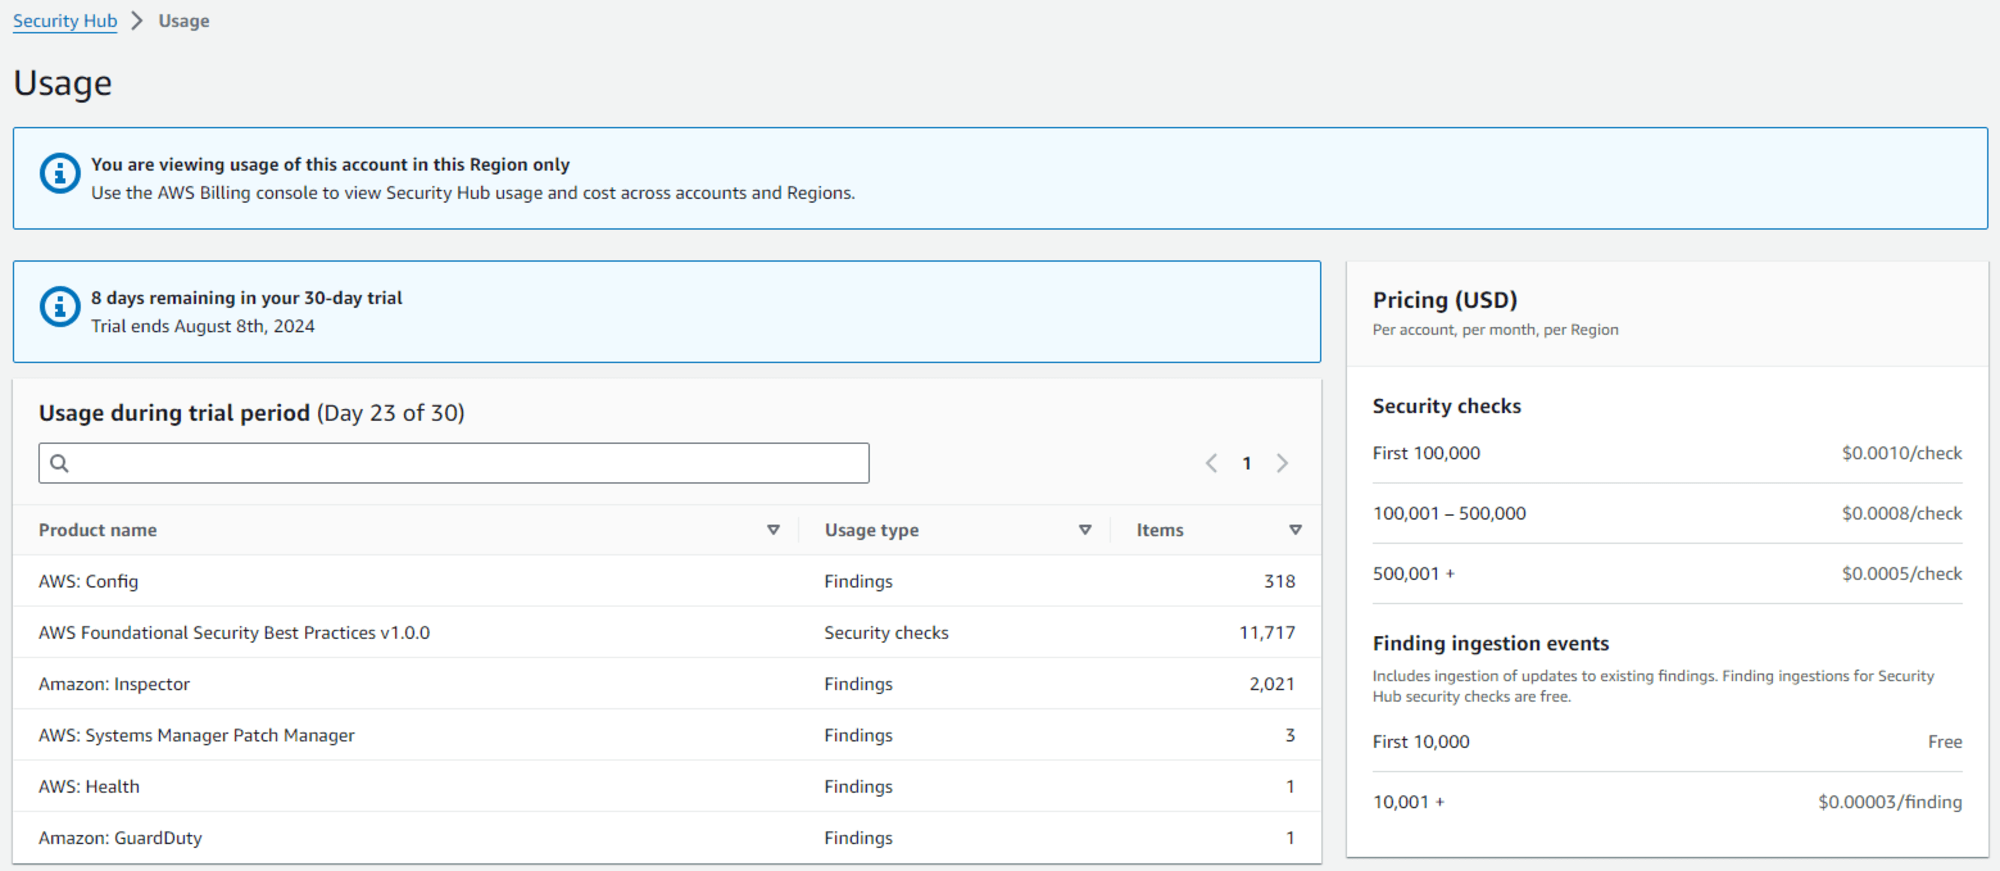The height and width of the screenshot is (871, 2000).
Task: Select the AWS: Health row
Action: point(667,786)
